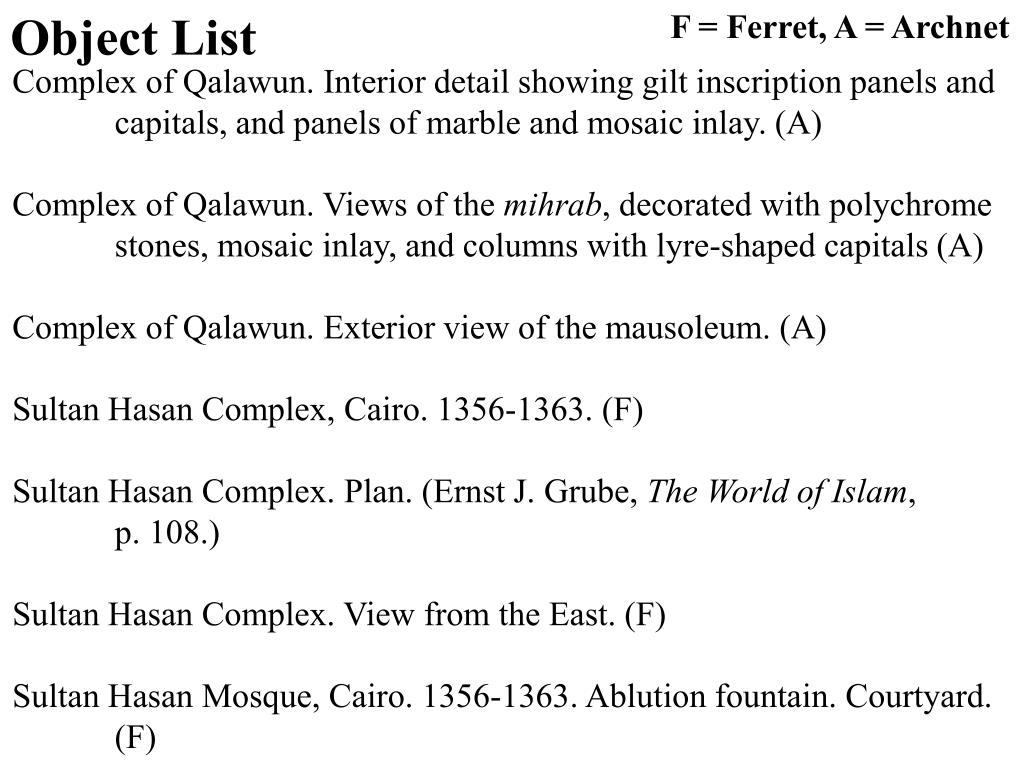Click the final '(F)' on the last line
Viewport: 1024px width, 768px height.
(x=135, y=738)
